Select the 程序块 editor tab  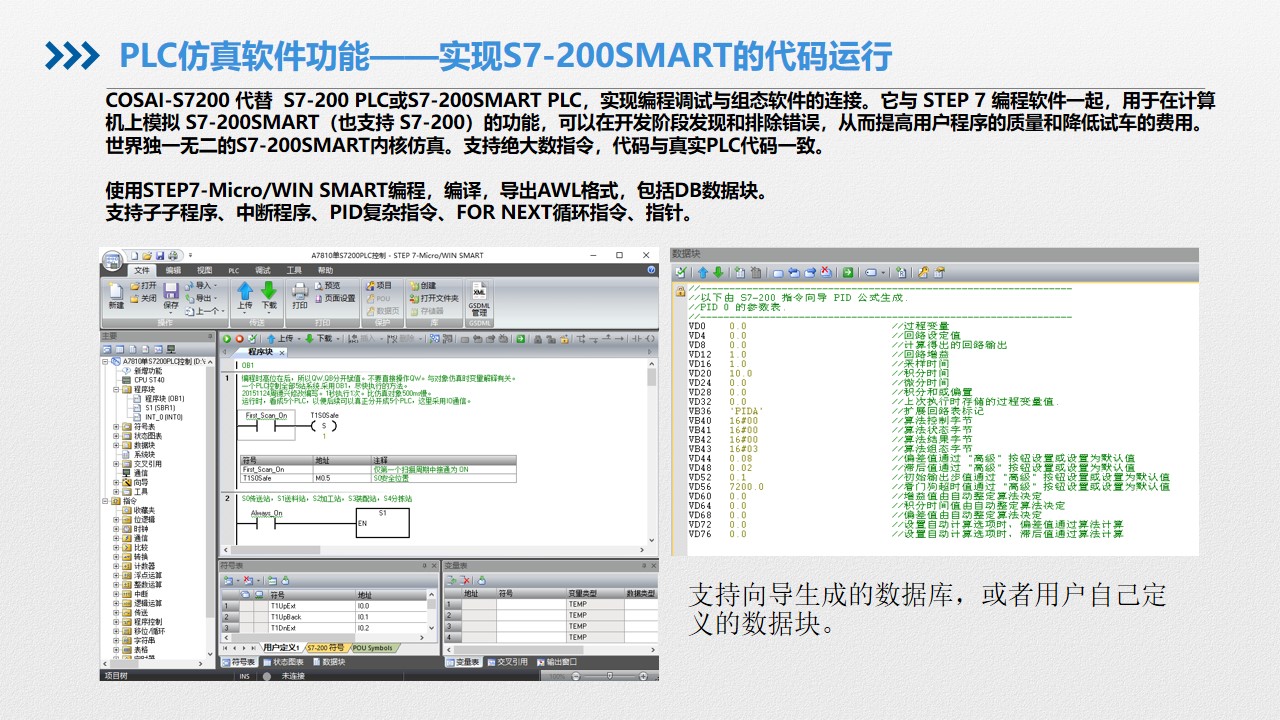(x=259, y=352)
